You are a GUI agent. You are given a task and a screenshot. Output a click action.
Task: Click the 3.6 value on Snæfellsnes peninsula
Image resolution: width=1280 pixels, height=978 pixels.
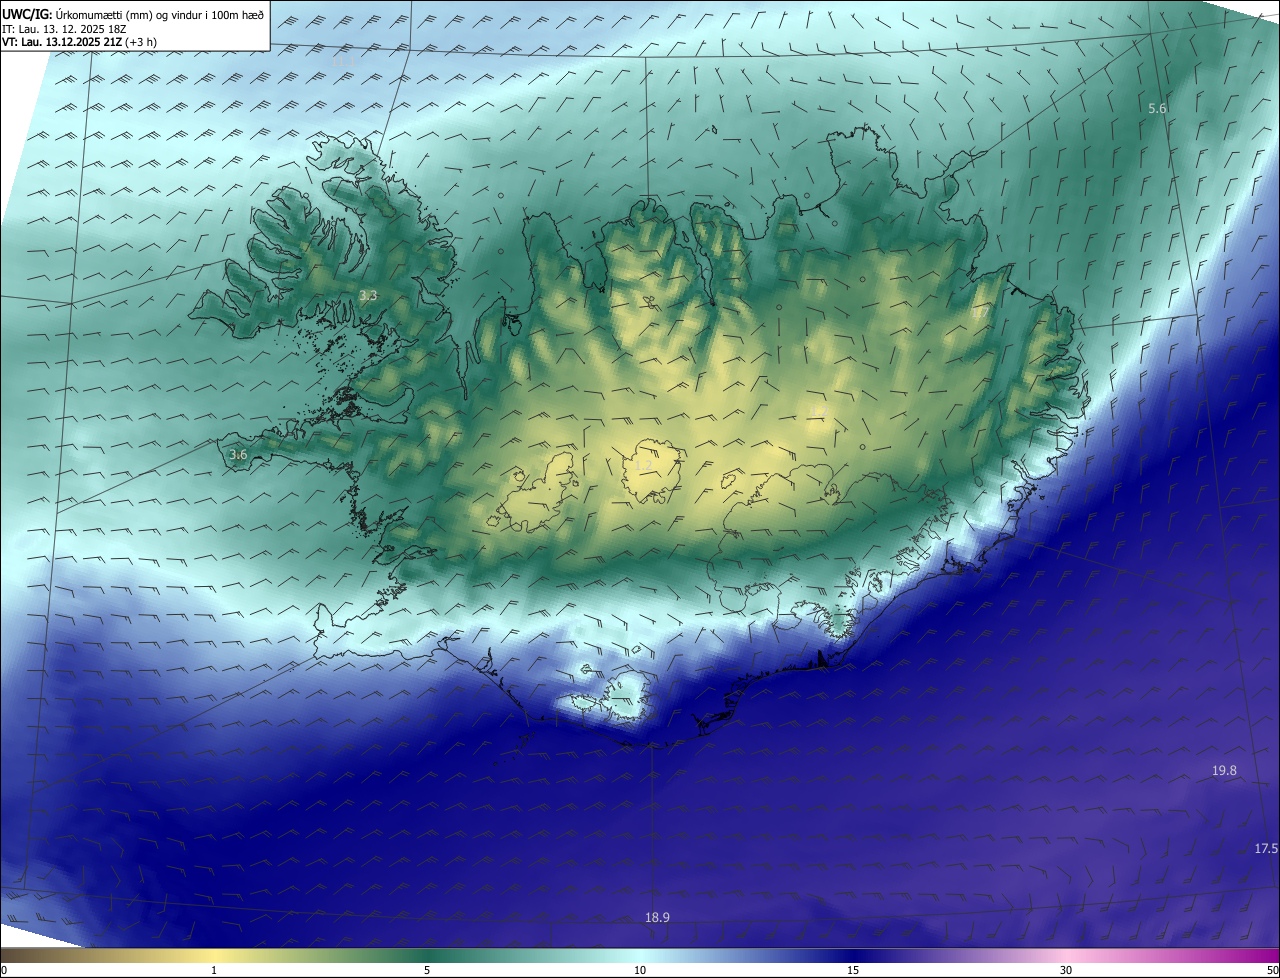(238, 455)
